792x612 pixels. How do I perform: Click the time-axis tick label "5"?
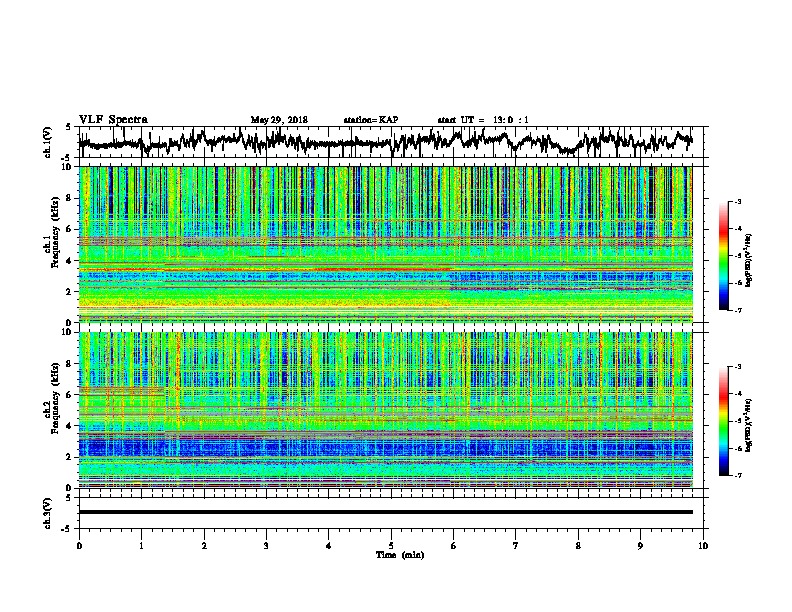coord(391,546)
